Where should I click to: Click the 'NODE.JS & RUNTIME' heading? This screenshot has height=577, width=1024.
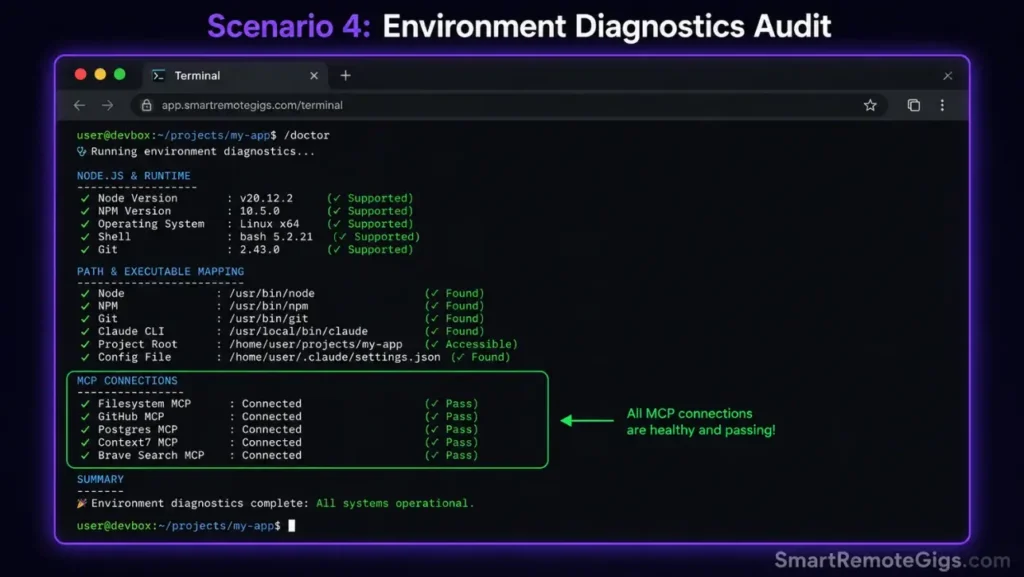pyautogui.click(x=134, y=176)
